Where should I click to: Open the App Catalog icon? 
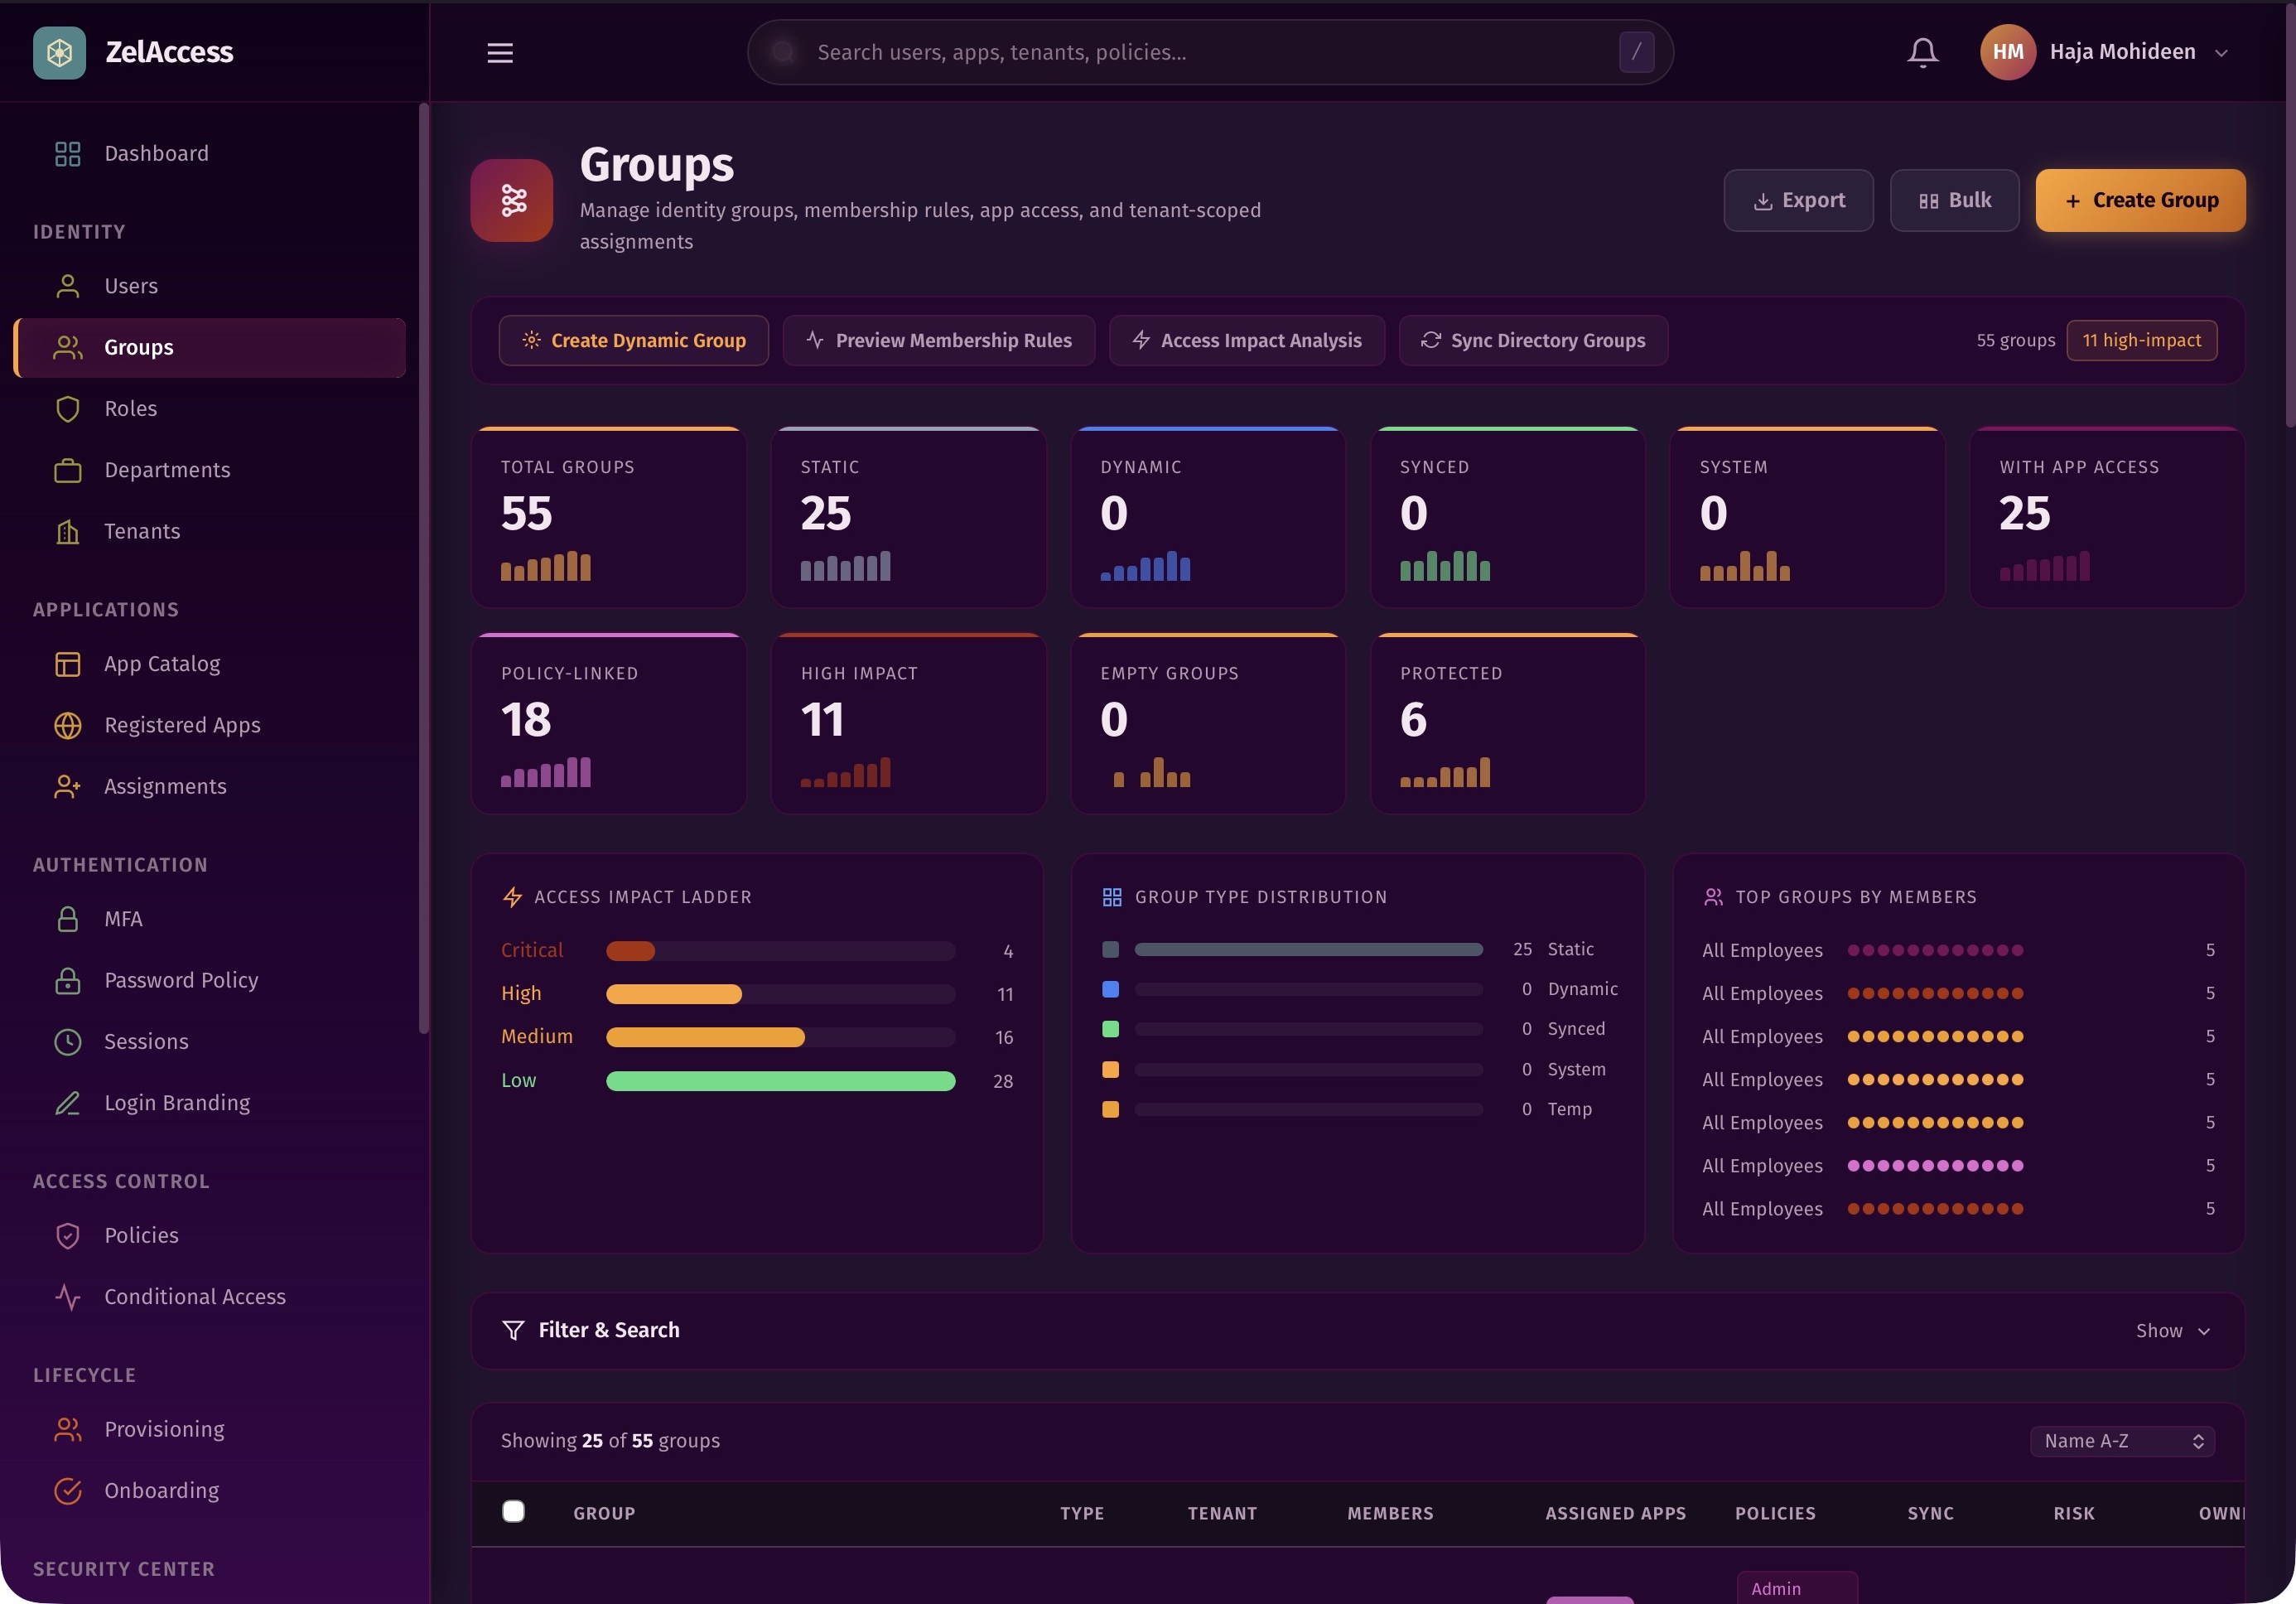click(68, 664)
